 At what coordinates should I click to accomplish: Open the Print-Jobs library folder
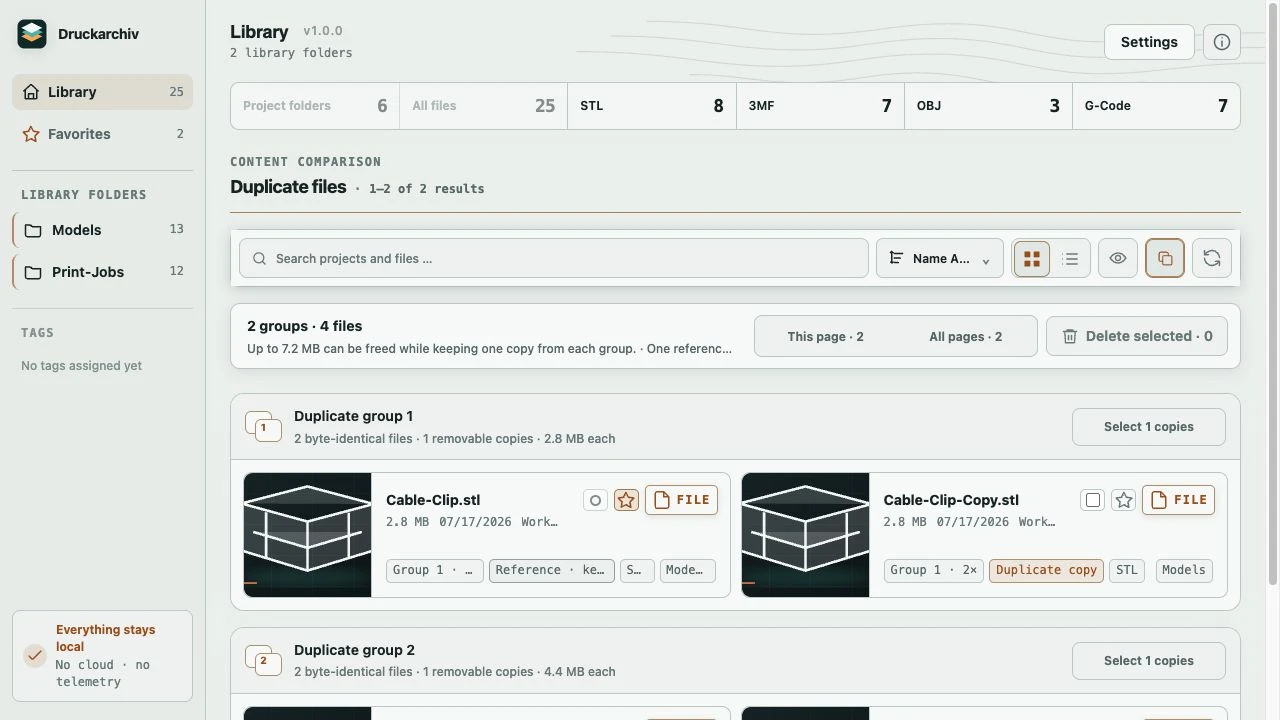click(x=102, y=272)
